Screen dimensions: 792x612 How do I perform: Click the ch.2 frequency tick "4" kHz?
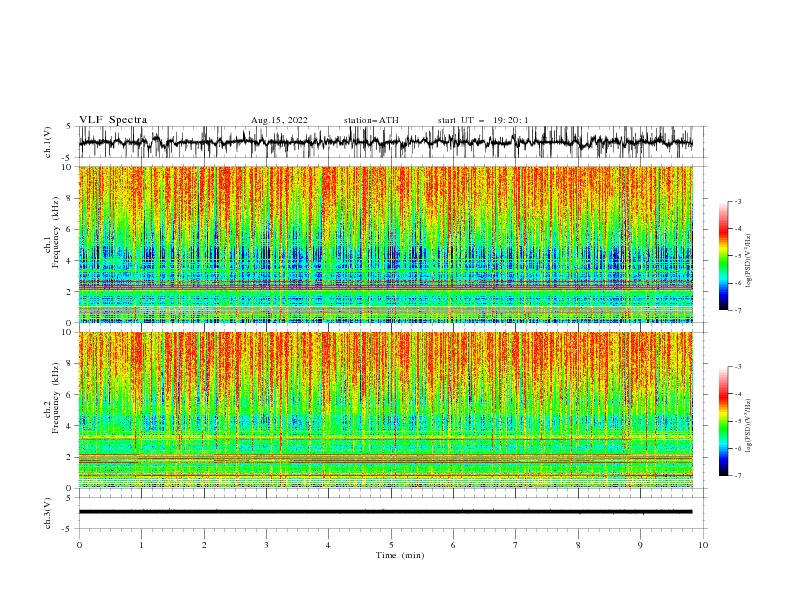coord(70,426)
